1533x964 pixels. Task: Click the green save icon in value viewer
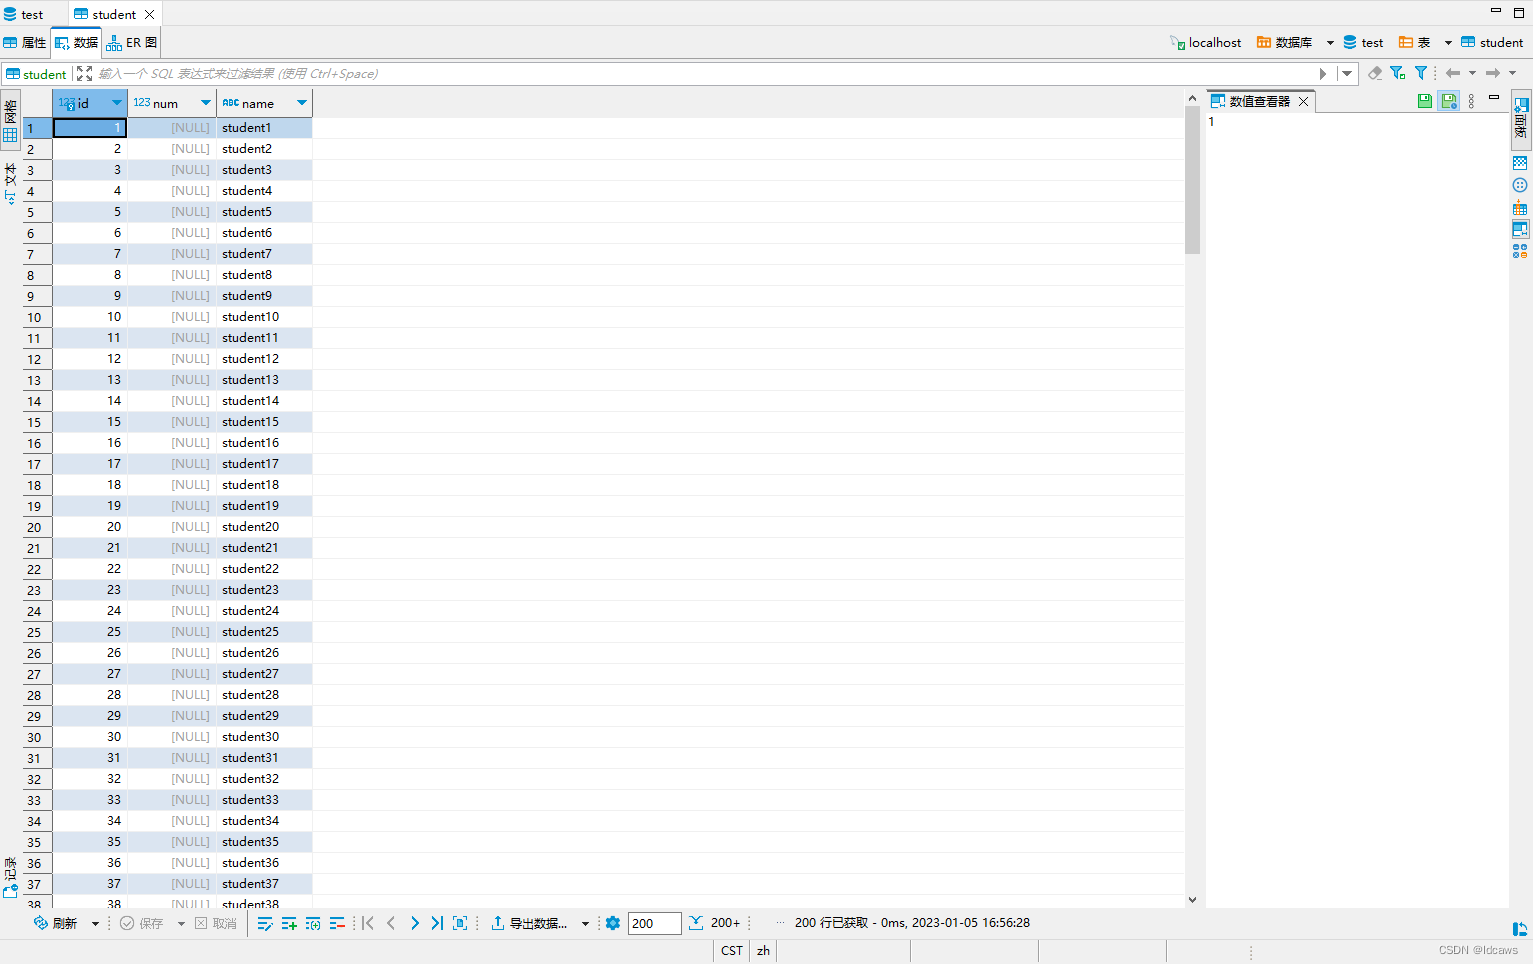click(1425, 101)
